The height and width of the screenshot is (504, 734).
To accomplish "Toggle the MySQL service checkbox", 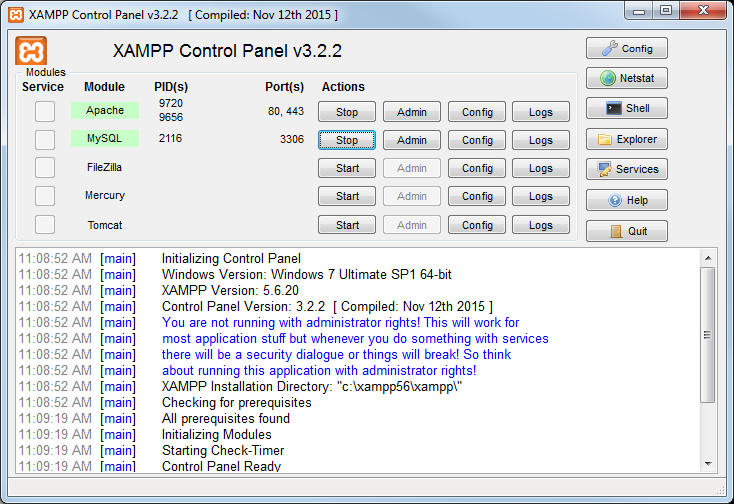I will click(x=45, y=139).
